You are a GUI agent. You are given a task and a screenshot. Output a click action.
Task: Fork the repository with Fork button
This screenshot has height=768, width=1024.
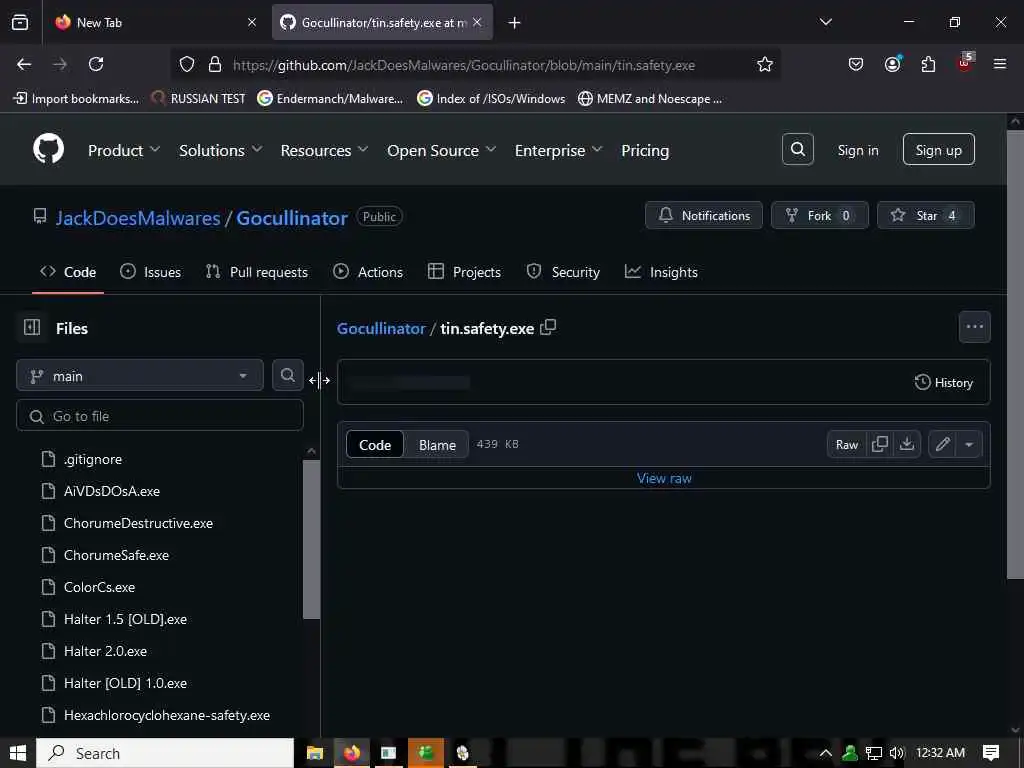coord(820,216)
